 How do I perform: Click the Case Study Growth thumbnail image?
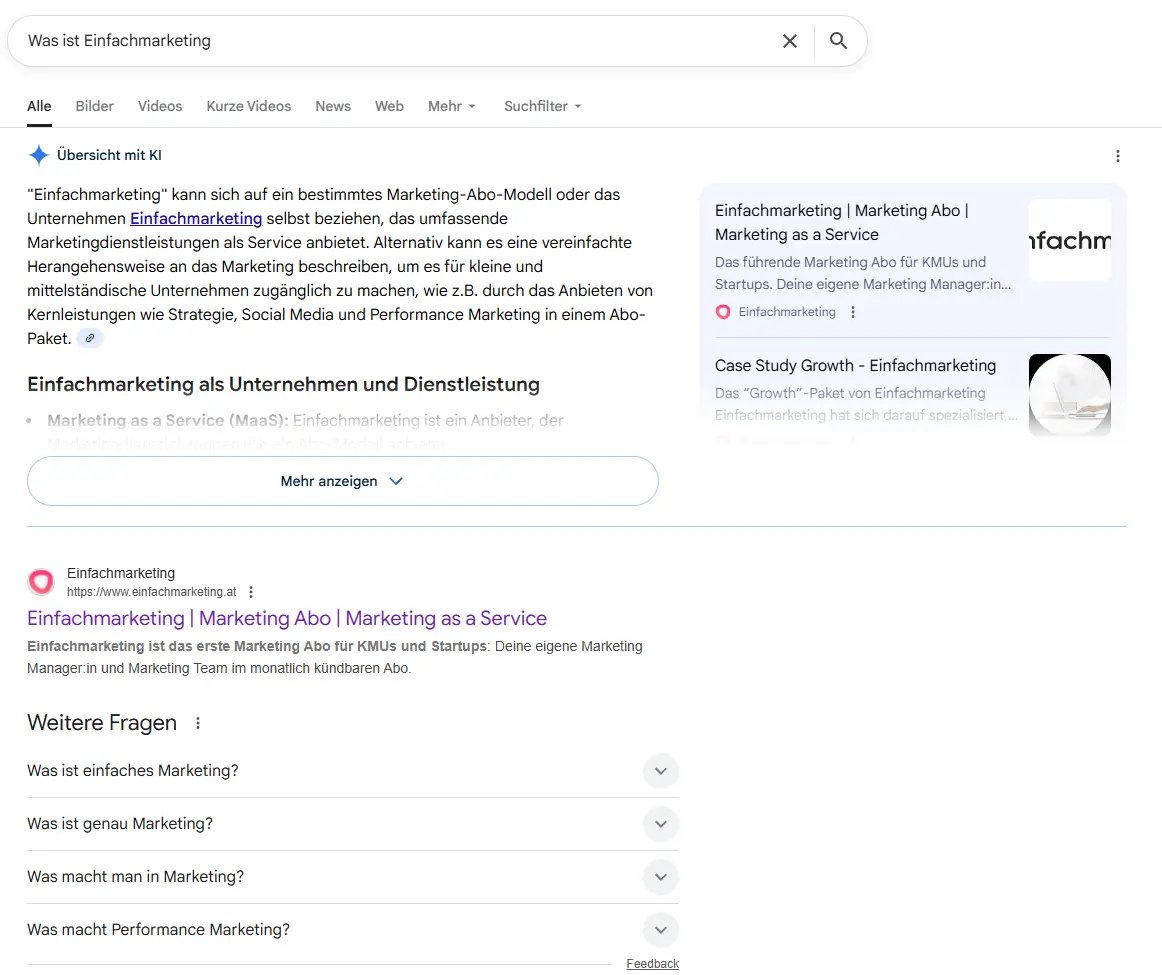[x=1070, y=394]
